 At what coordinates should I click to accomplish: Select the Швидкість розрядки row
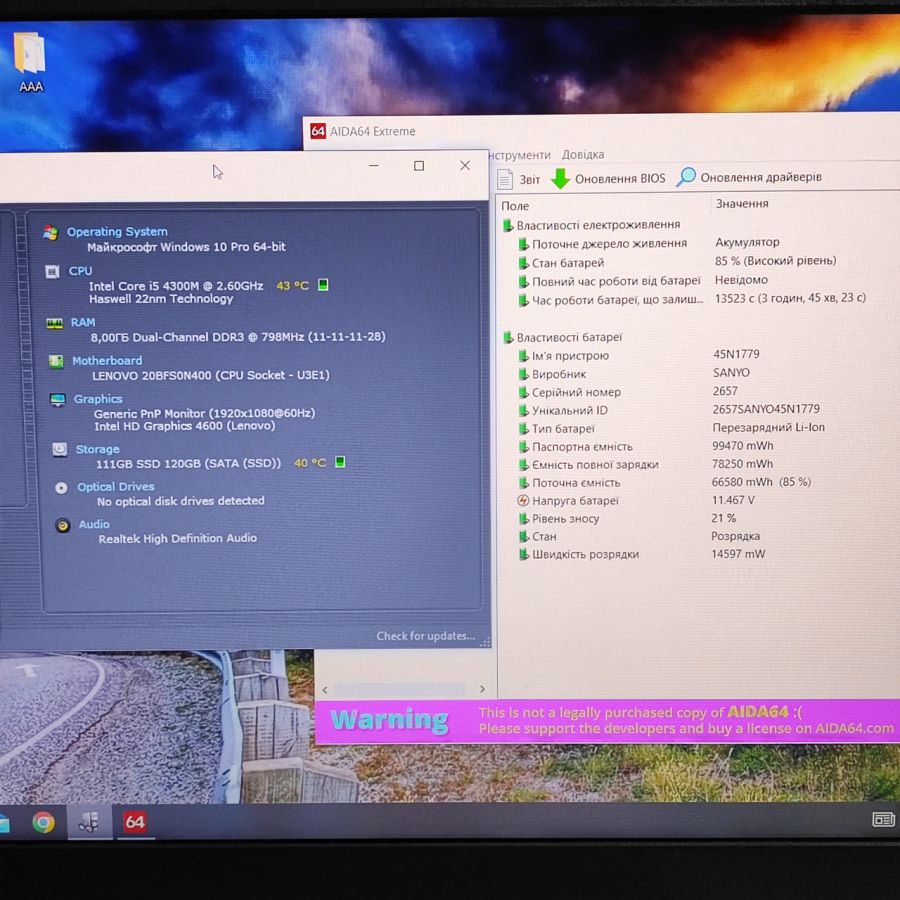pos(642,554)
